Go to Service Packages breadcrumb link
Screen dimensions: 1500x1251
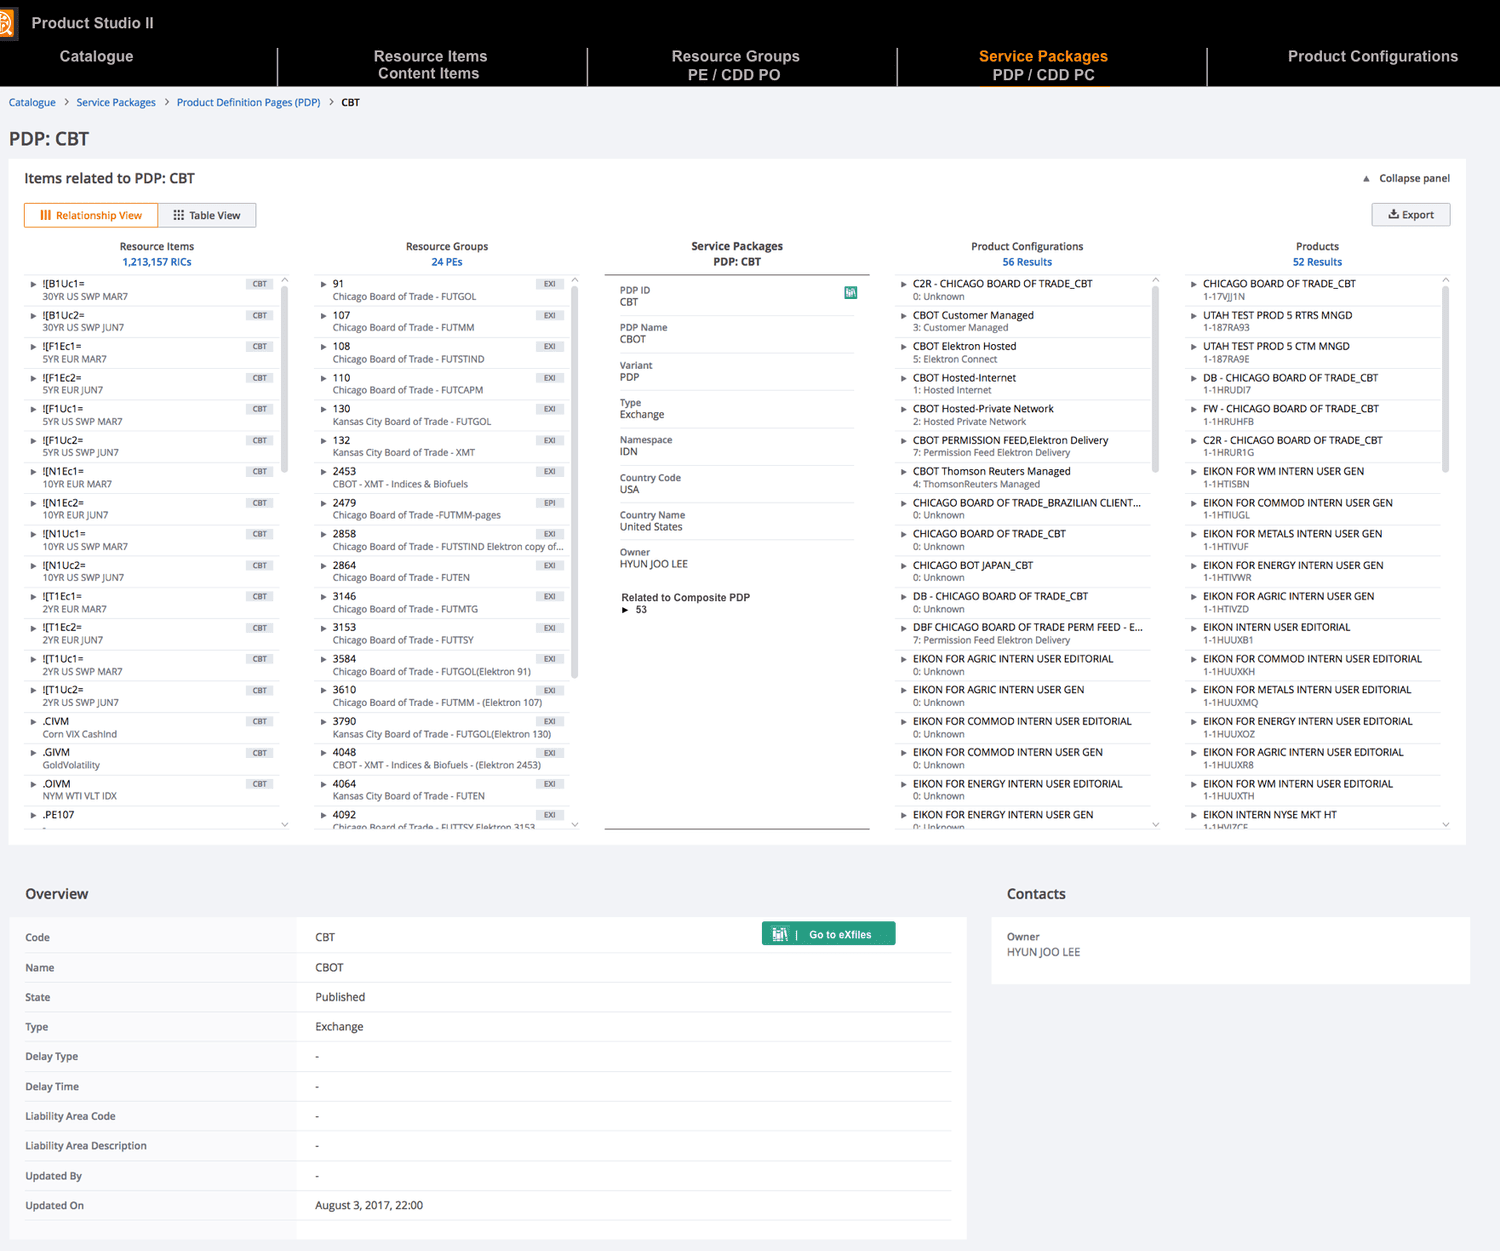click(116, 102)
